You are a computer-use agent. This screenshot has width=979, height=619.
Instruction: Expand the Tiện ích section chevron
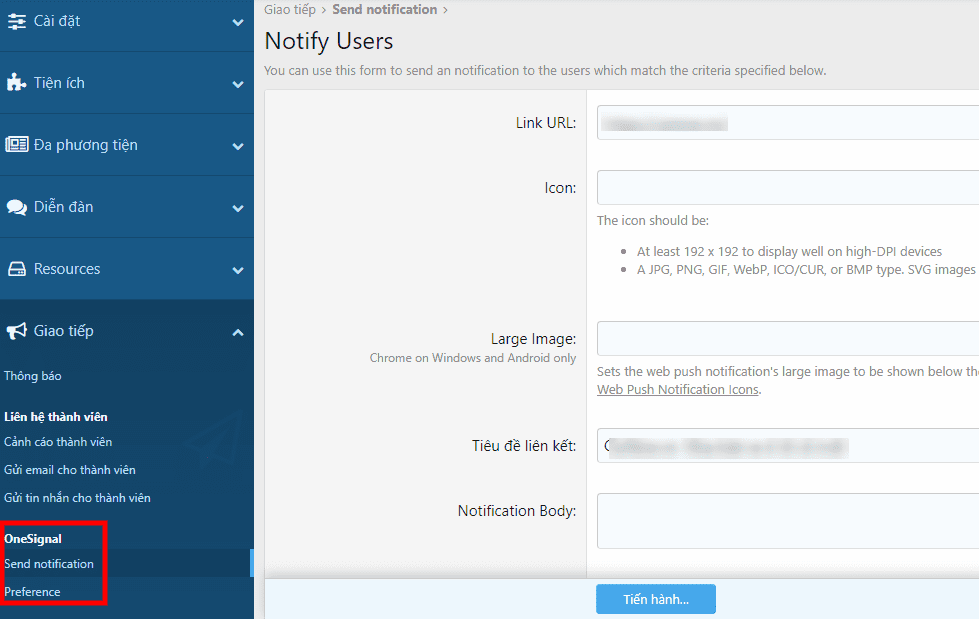(238, 84)
